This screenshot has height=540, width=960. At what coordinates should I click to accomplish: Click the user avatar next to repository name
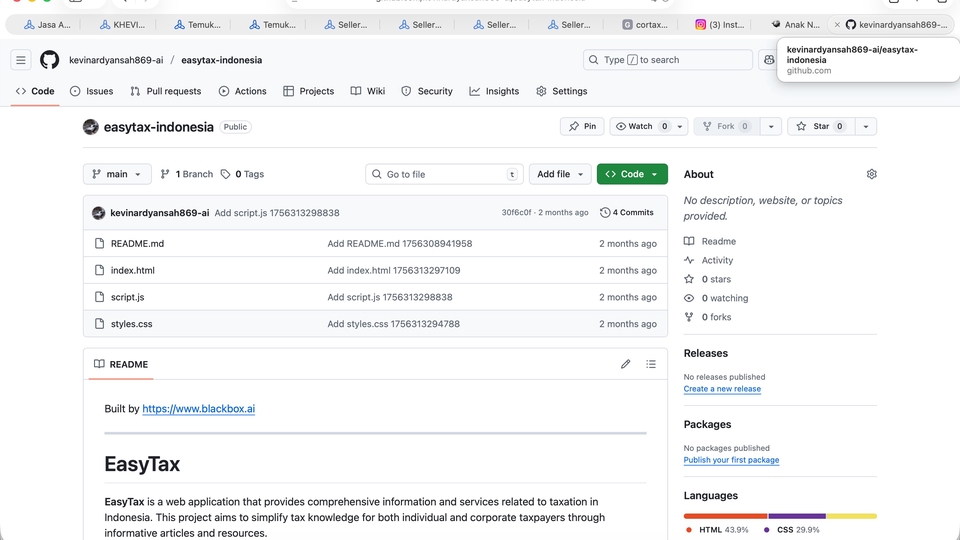(x=91, y=127)
